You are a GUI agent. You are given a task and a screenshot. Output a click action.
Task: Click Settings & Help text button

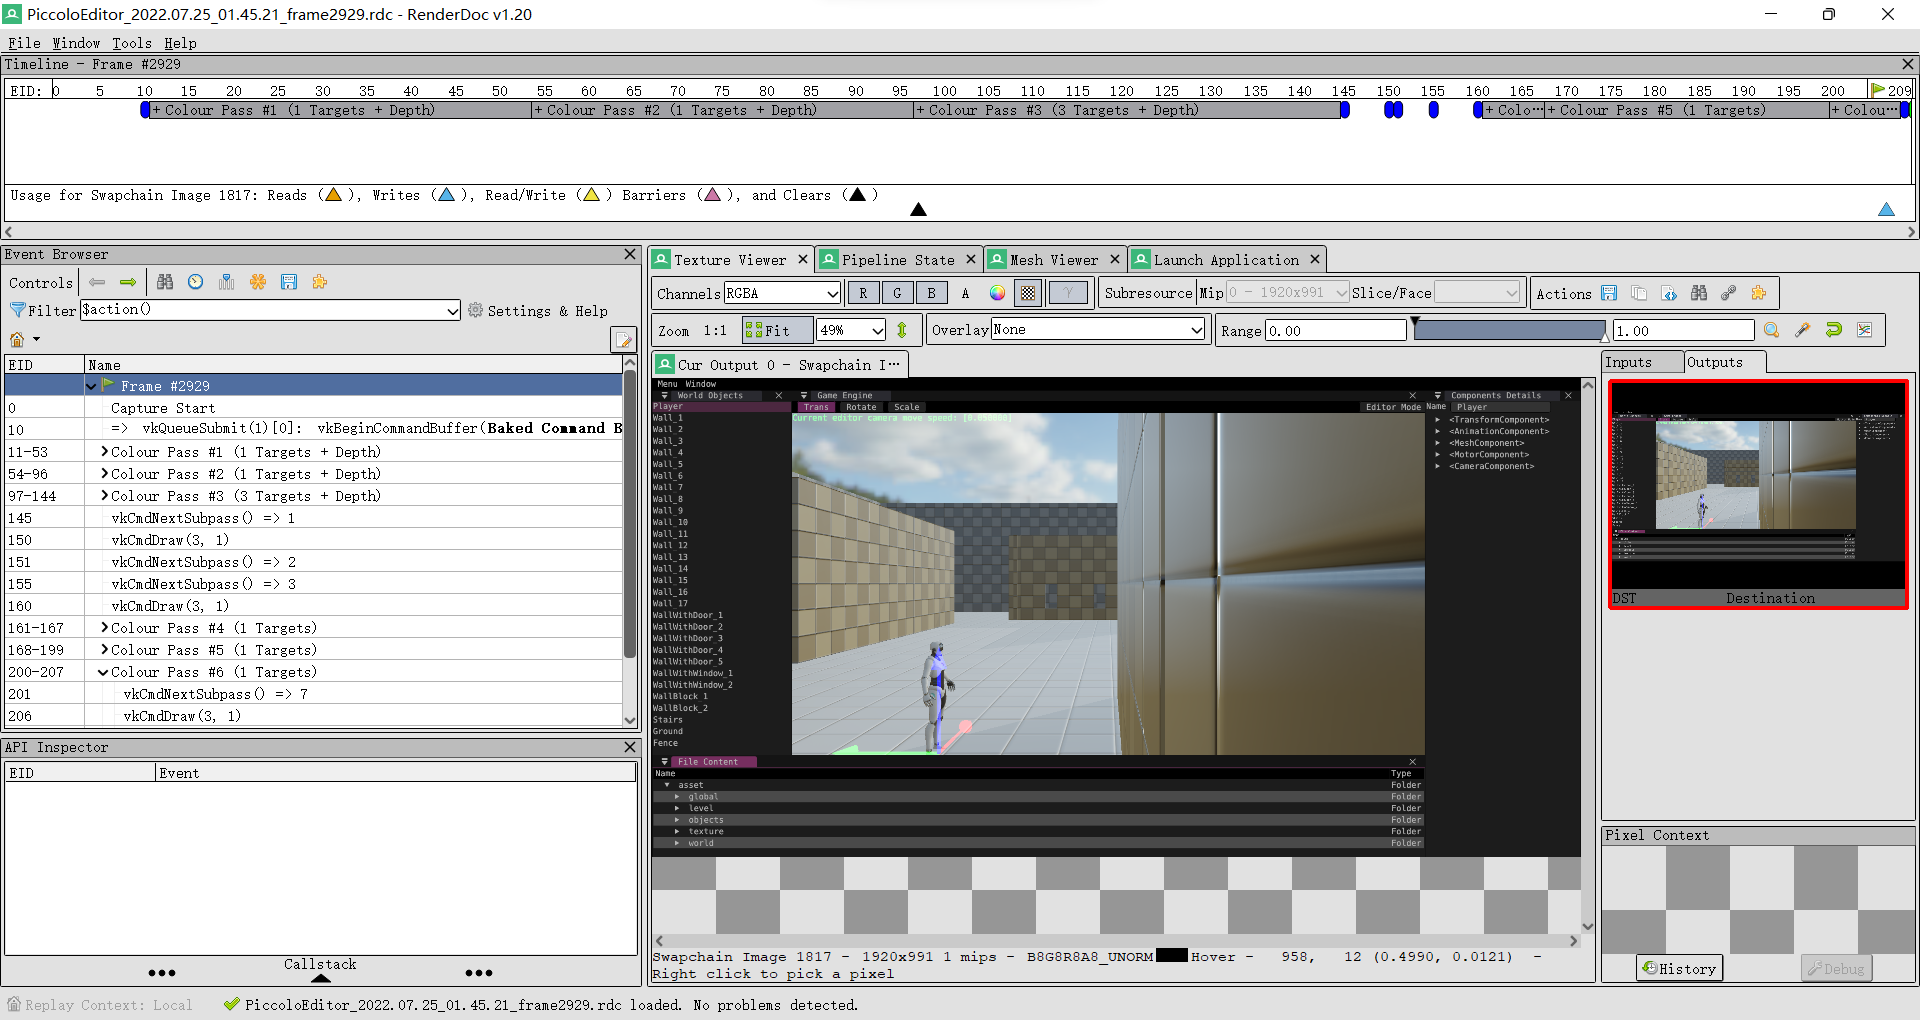tap(547, 311)
